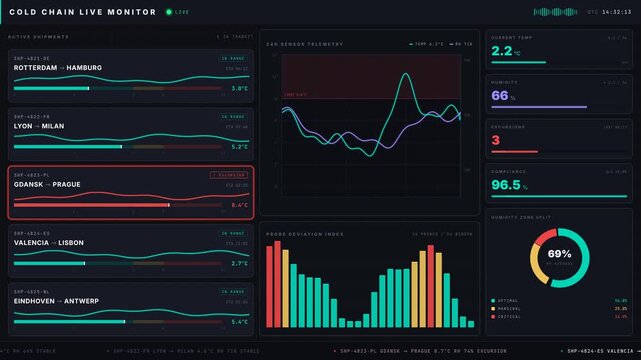Click the ACTIVE SHIPMENTS section heading
Viewport: 641px width, 360px height.
pyautogui.click(x=38, y=37)
